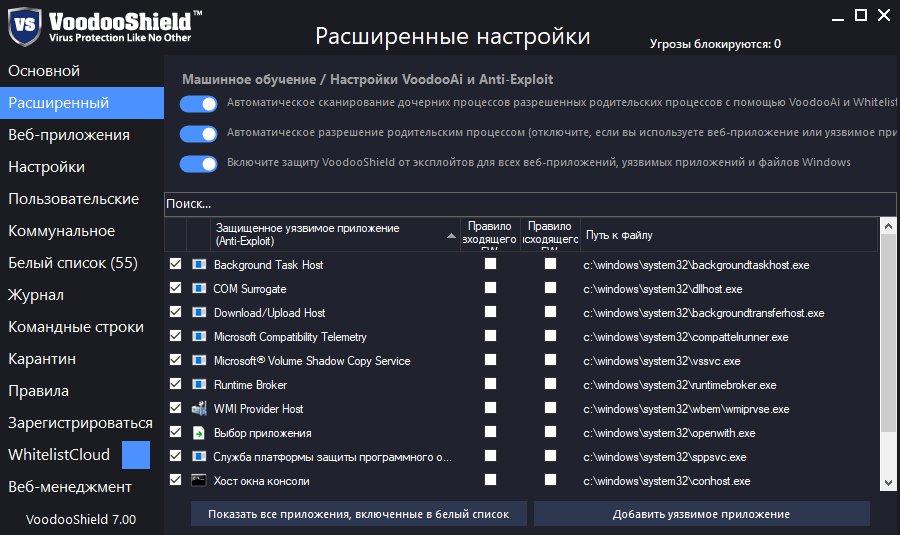This screenshot has width=900, height=535.
Task: Enable inbound rule for Хост окна консоли
Action: click(x=490, y=479)
